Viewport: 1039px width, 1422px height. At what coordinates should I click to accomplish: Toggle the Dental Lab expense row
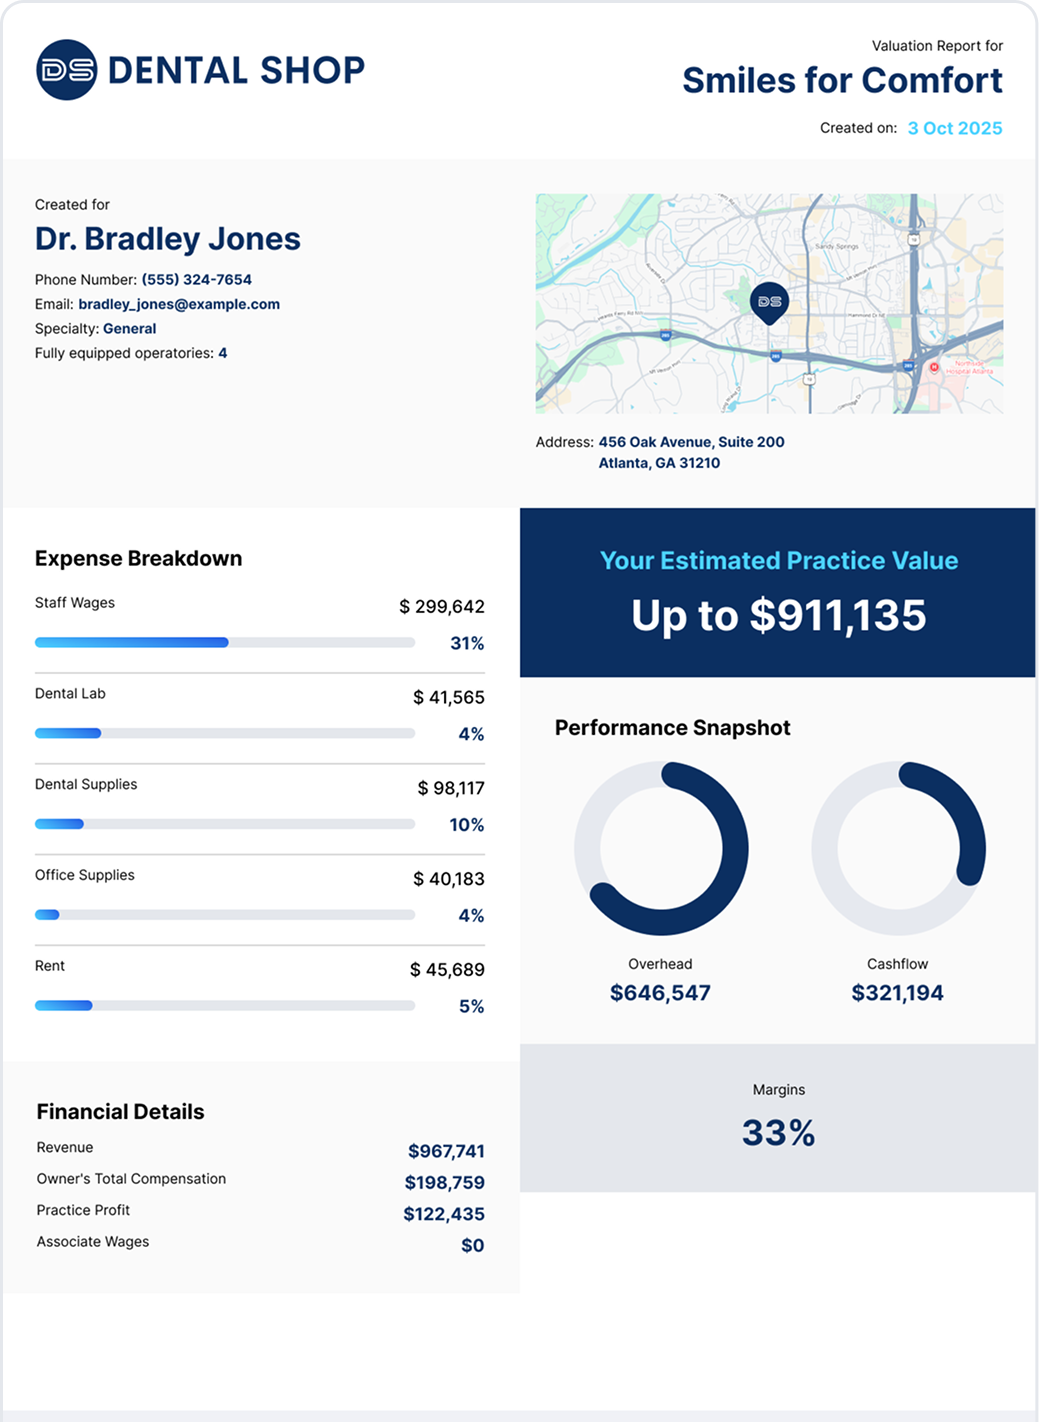260,712
